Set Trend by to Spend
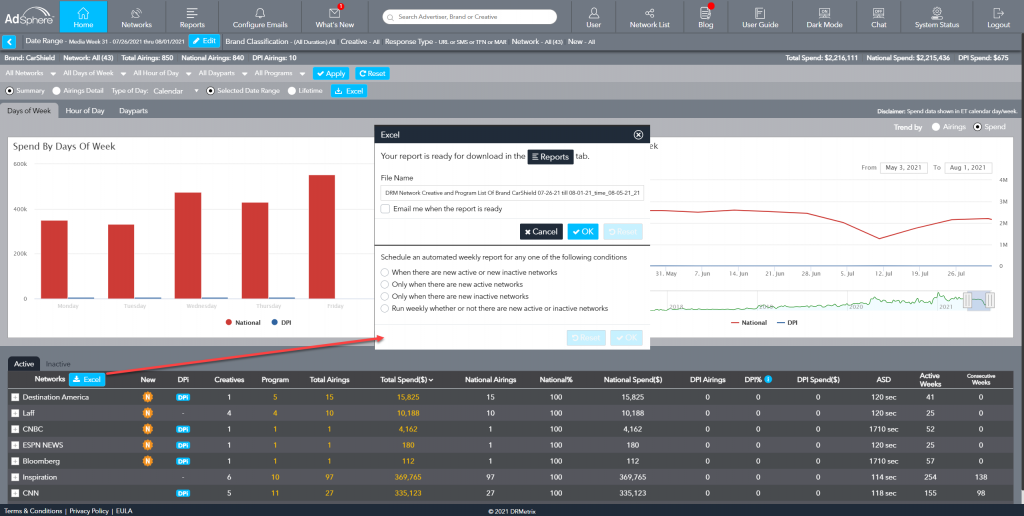This screenshot has width=1024, height=516. [978, 127]
